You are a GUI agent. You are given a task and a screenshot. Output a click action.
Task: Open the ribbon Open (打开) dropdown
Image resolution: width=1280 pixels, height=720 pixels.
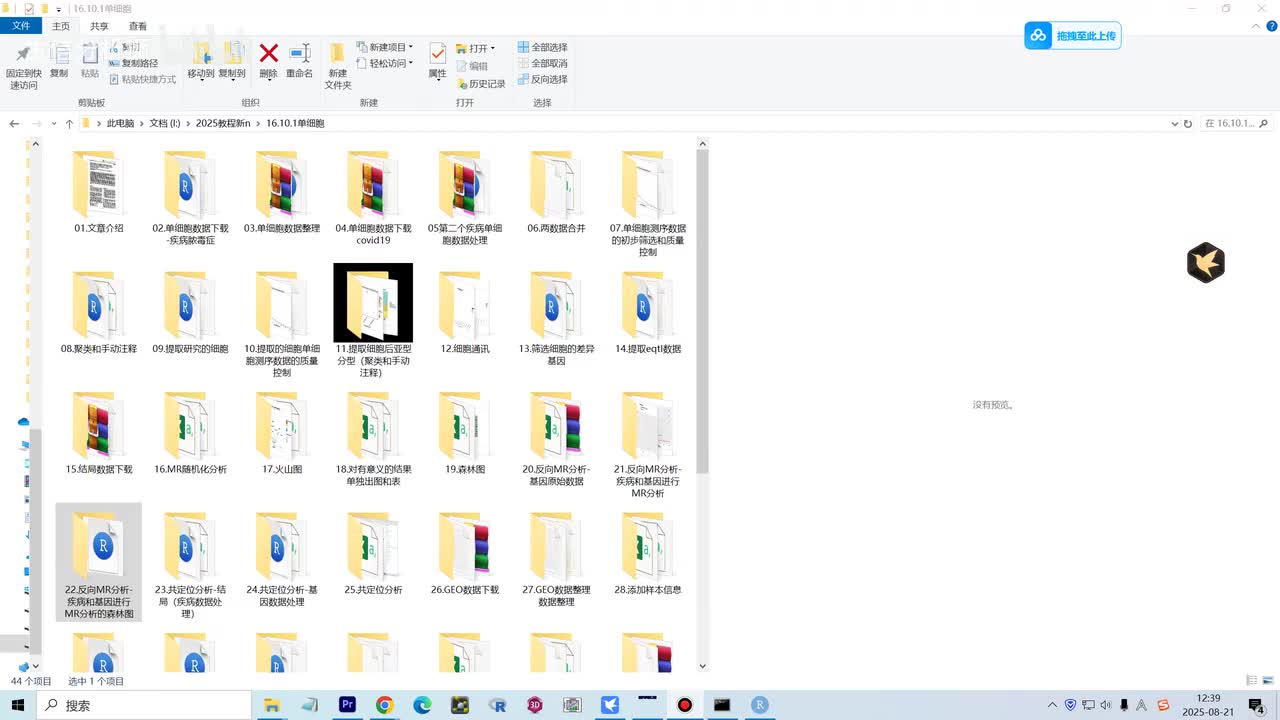pyautogui.click(x=476, y=48)
